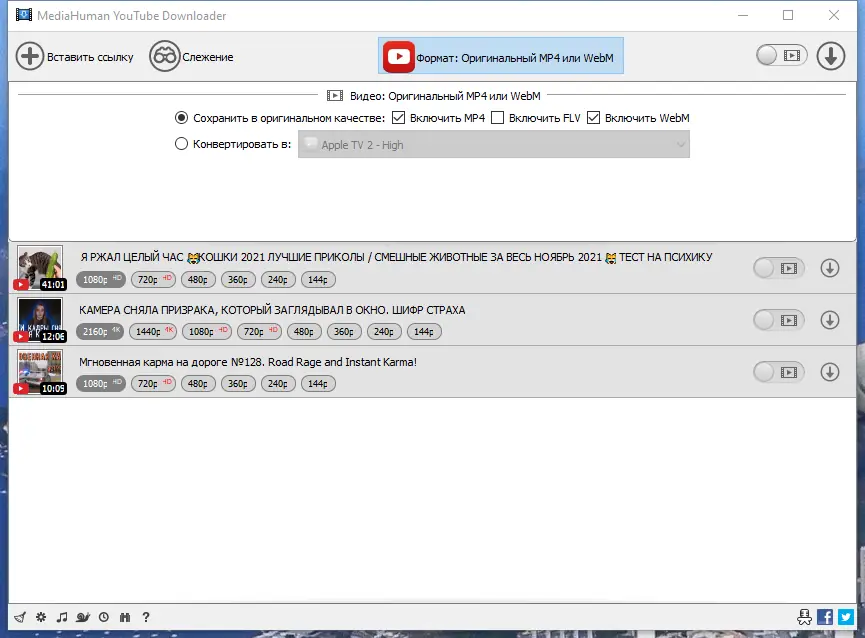Click title Я РЖАЛ ЦЕЛЫЙ ЧАС КОШКИ 2021
This screenshot has height=638, width=865.
click(x=396, y=257)
